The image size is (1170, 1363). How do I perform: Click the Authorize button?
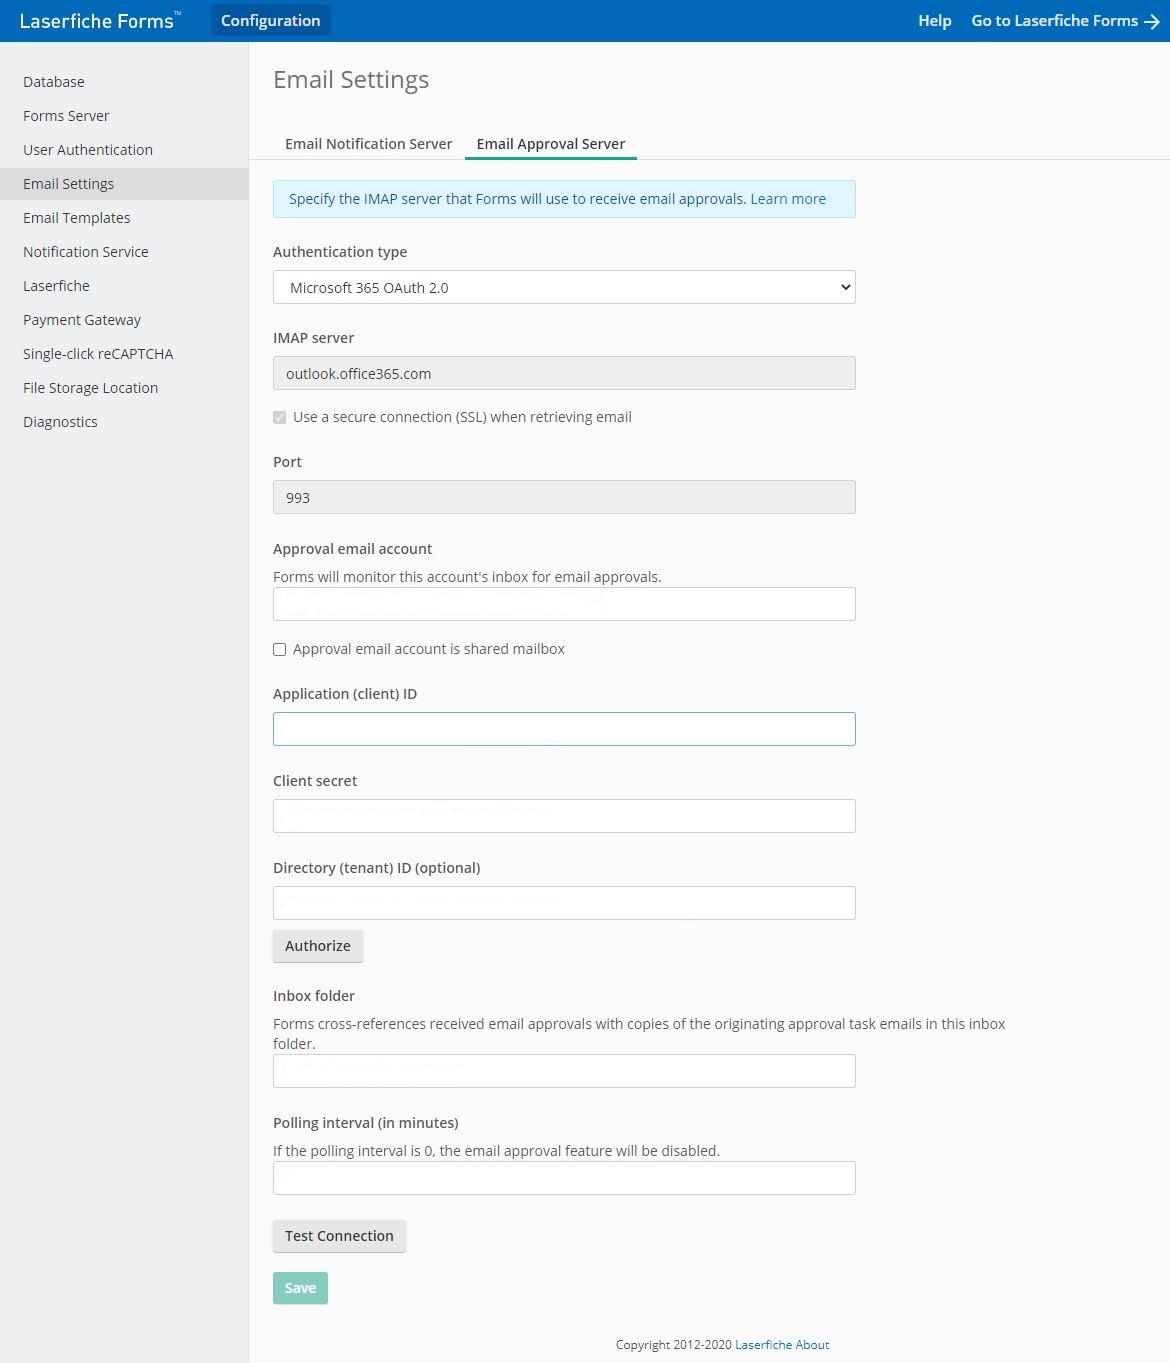click(317, 945)
